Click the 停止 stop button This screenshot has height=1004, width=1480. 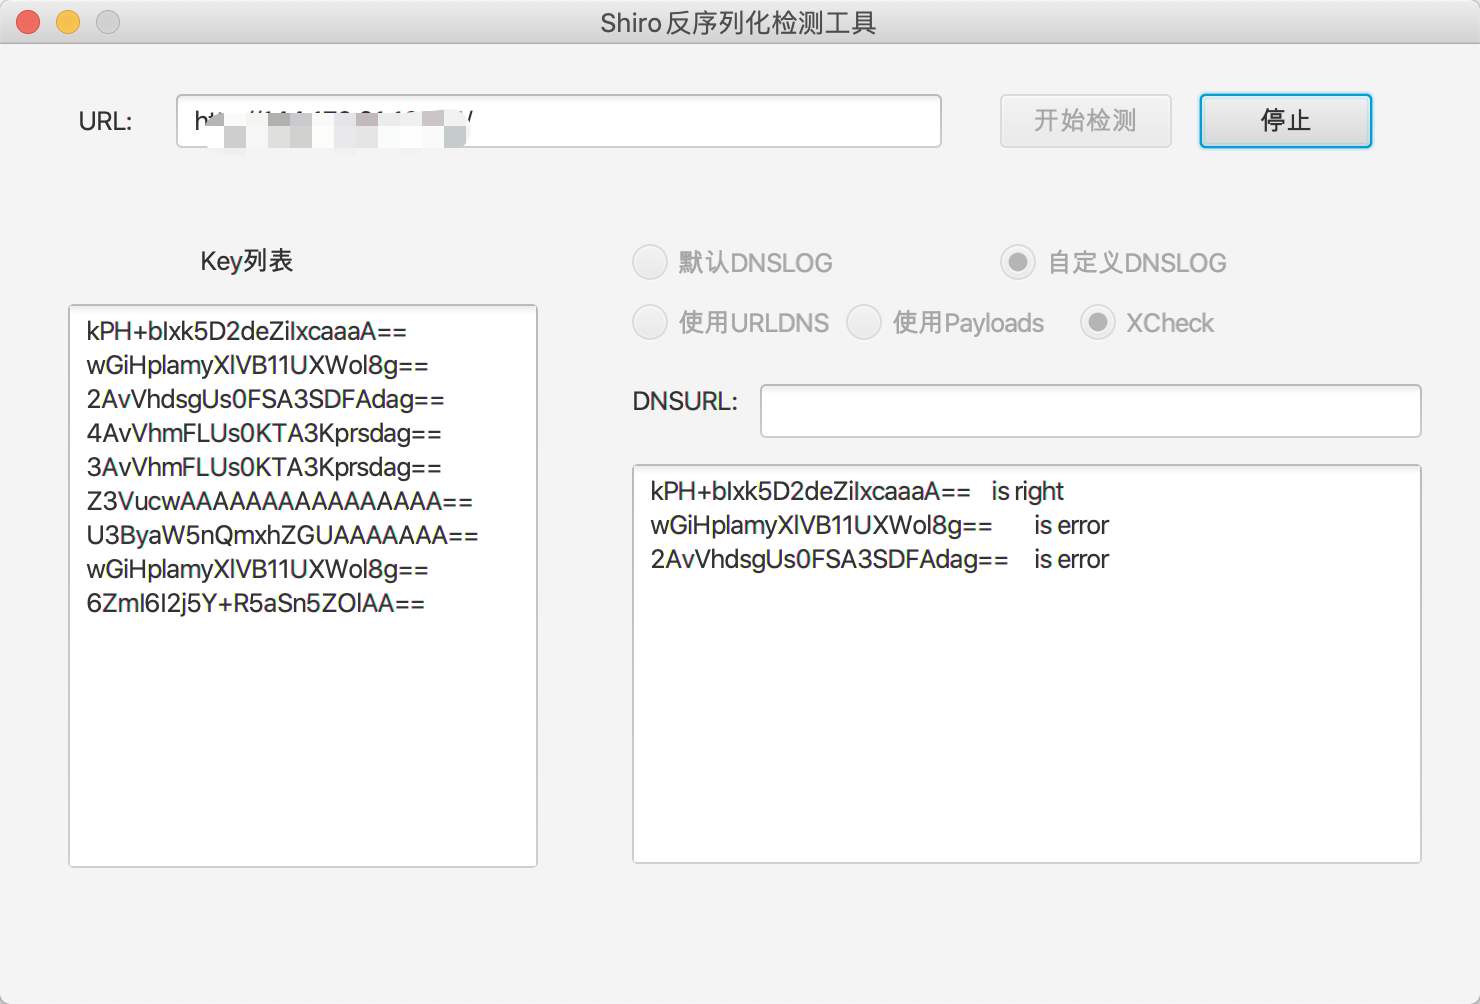(1285, 121)
